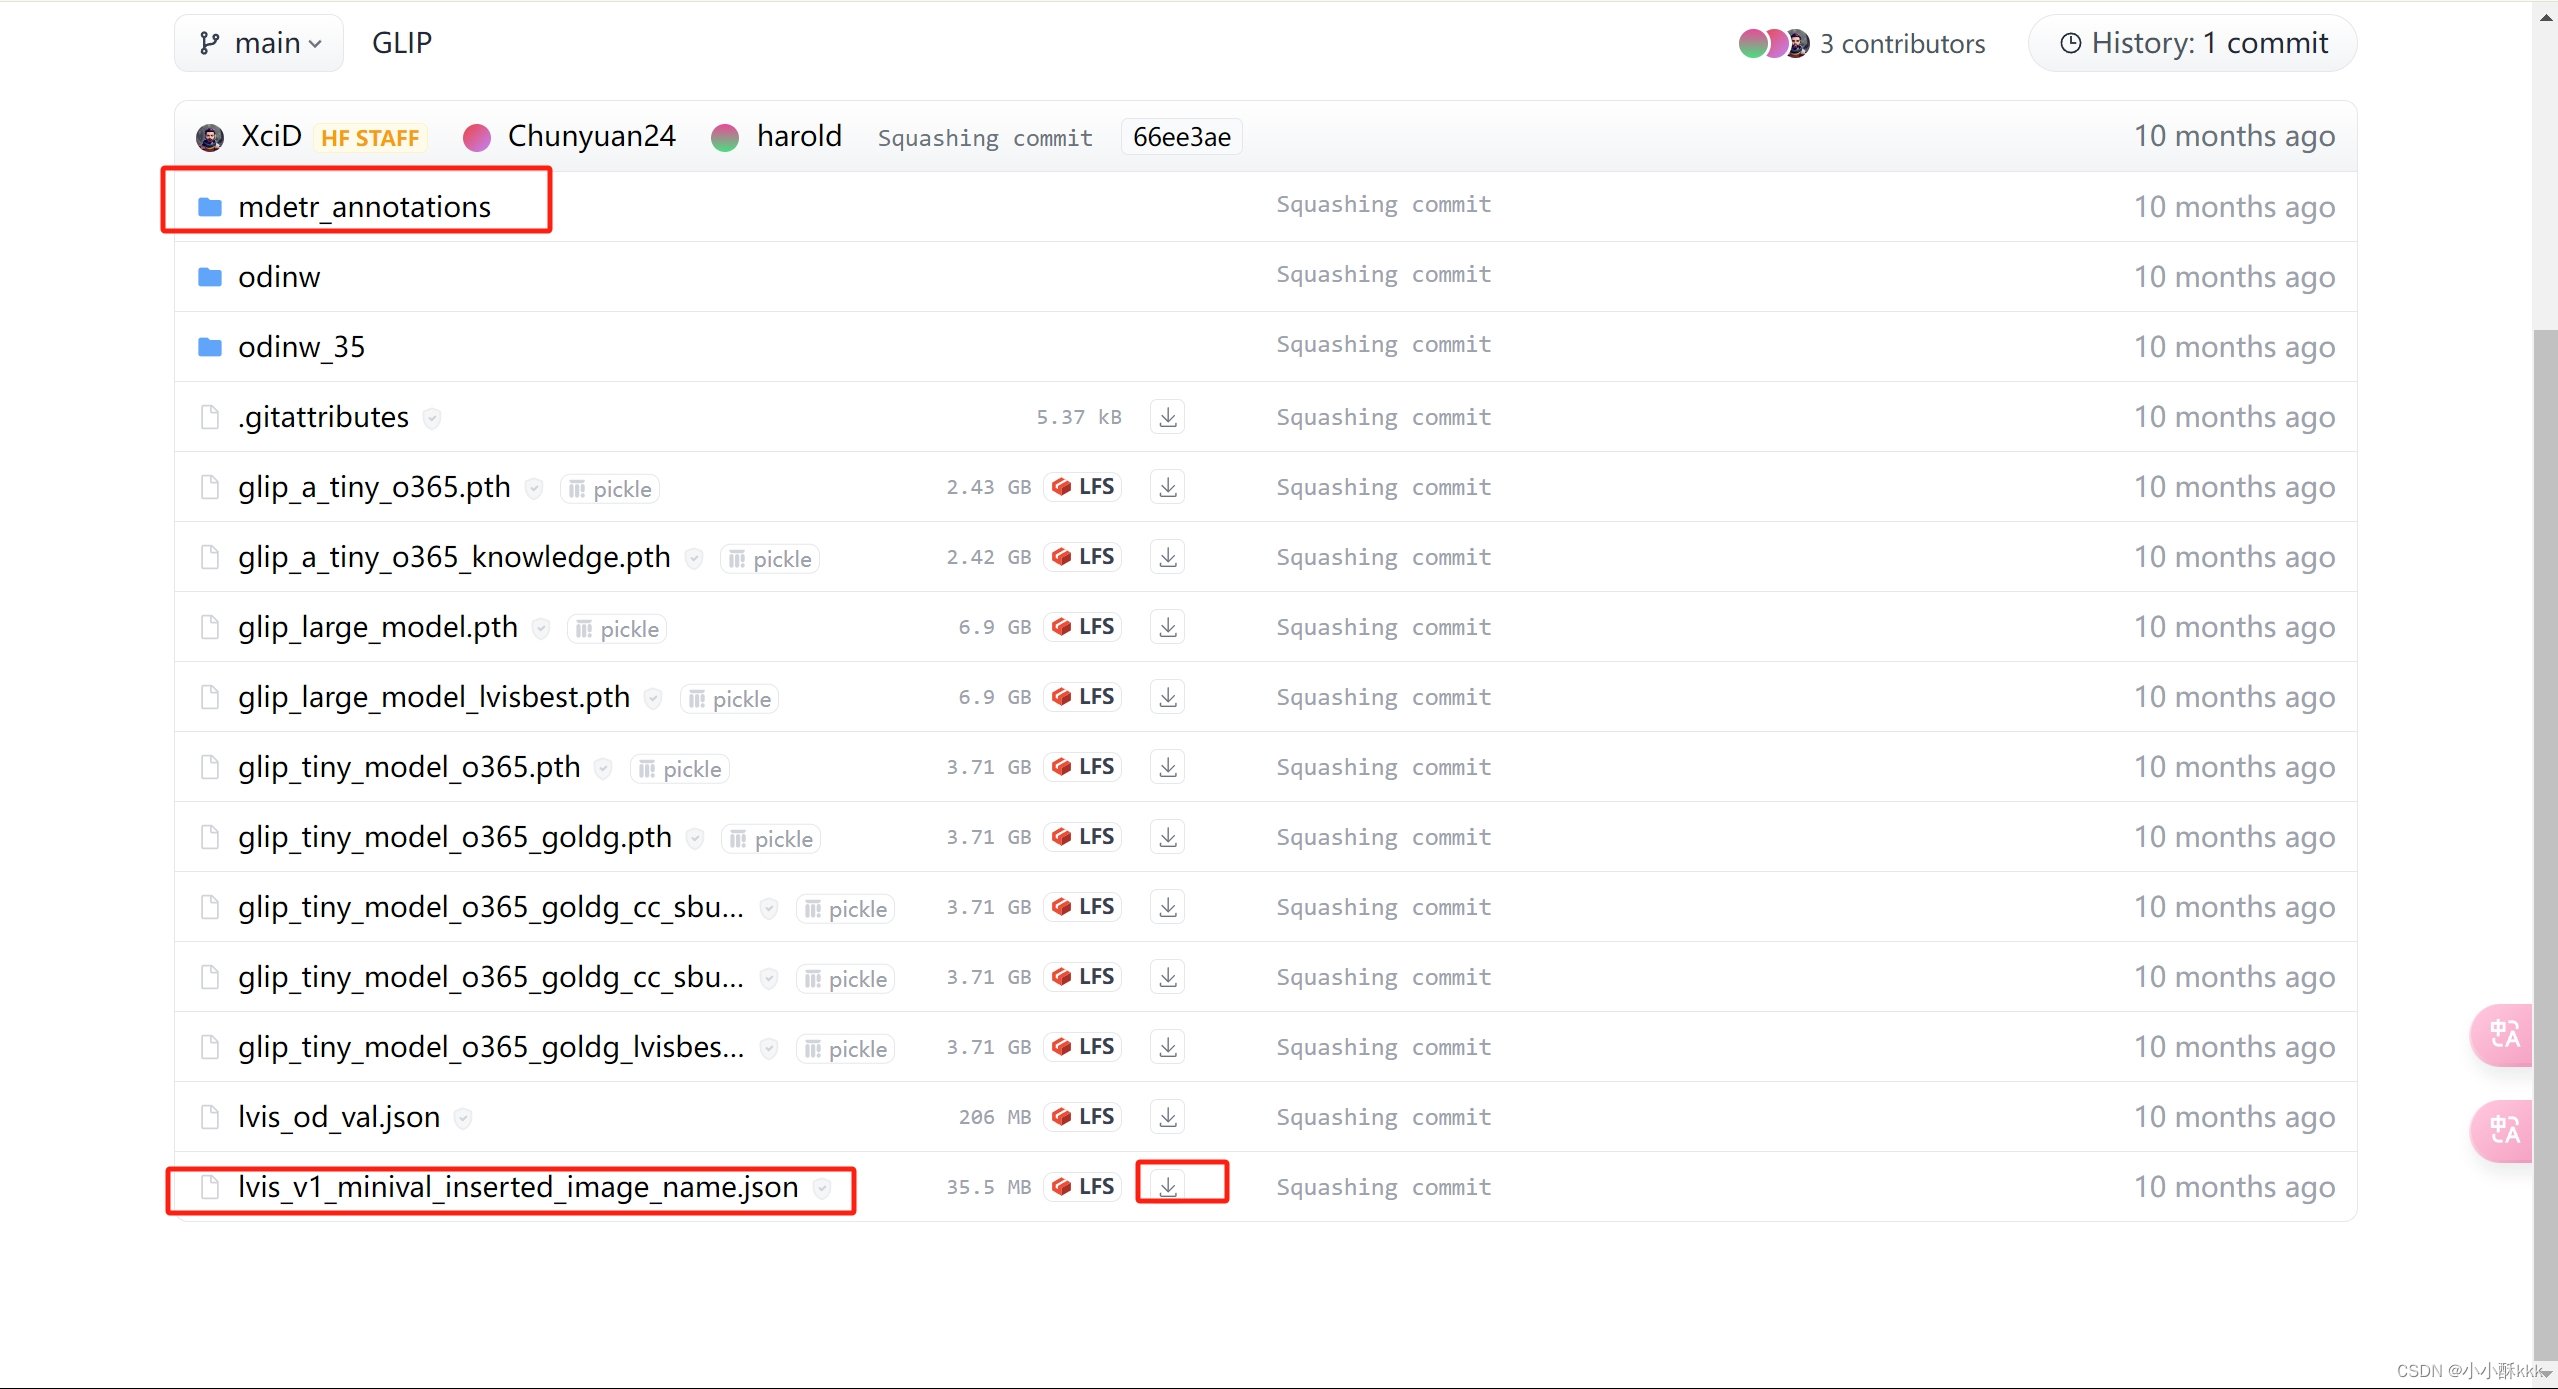Screen dimensions: 2558x1389
Task: Click LFS badge of lvis_od_val.json
Action: tap(1083, 1117)
